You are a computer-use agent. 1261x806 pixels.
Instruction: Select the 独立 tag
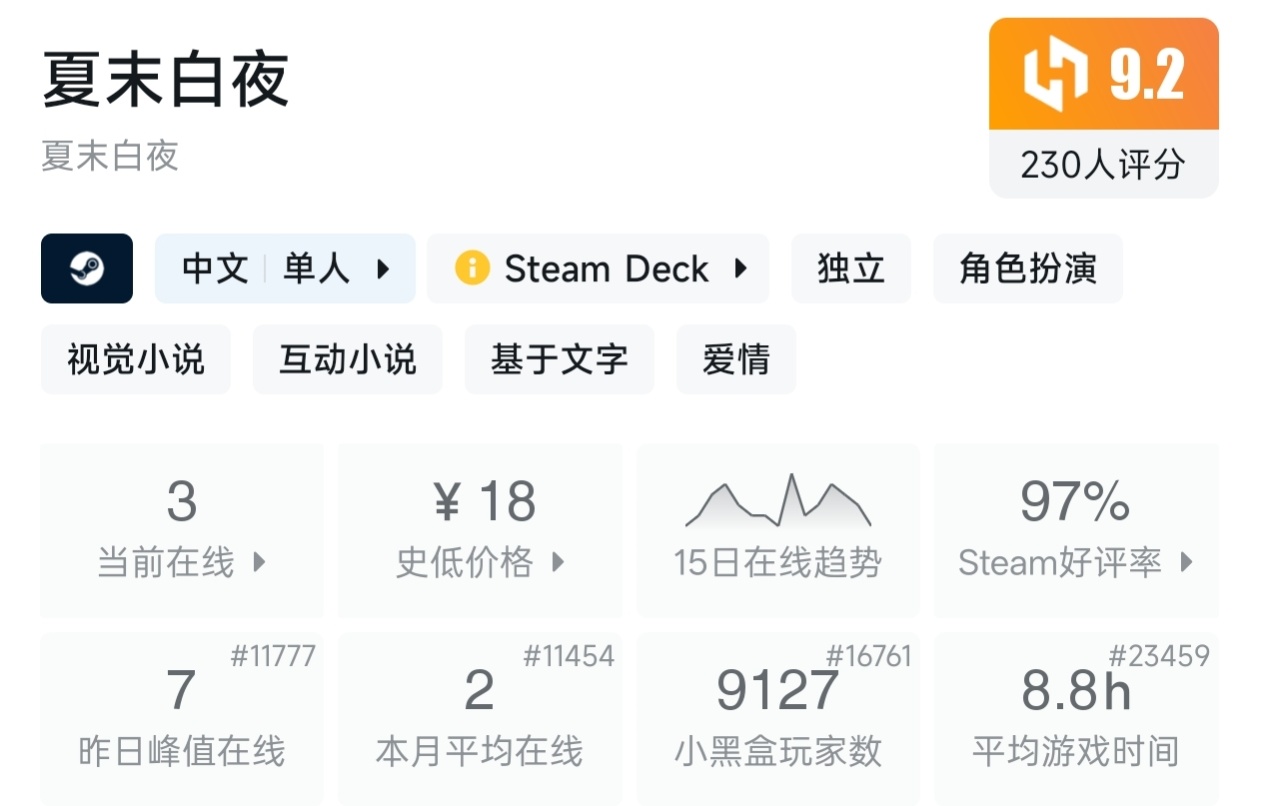[x=851, y=268]
